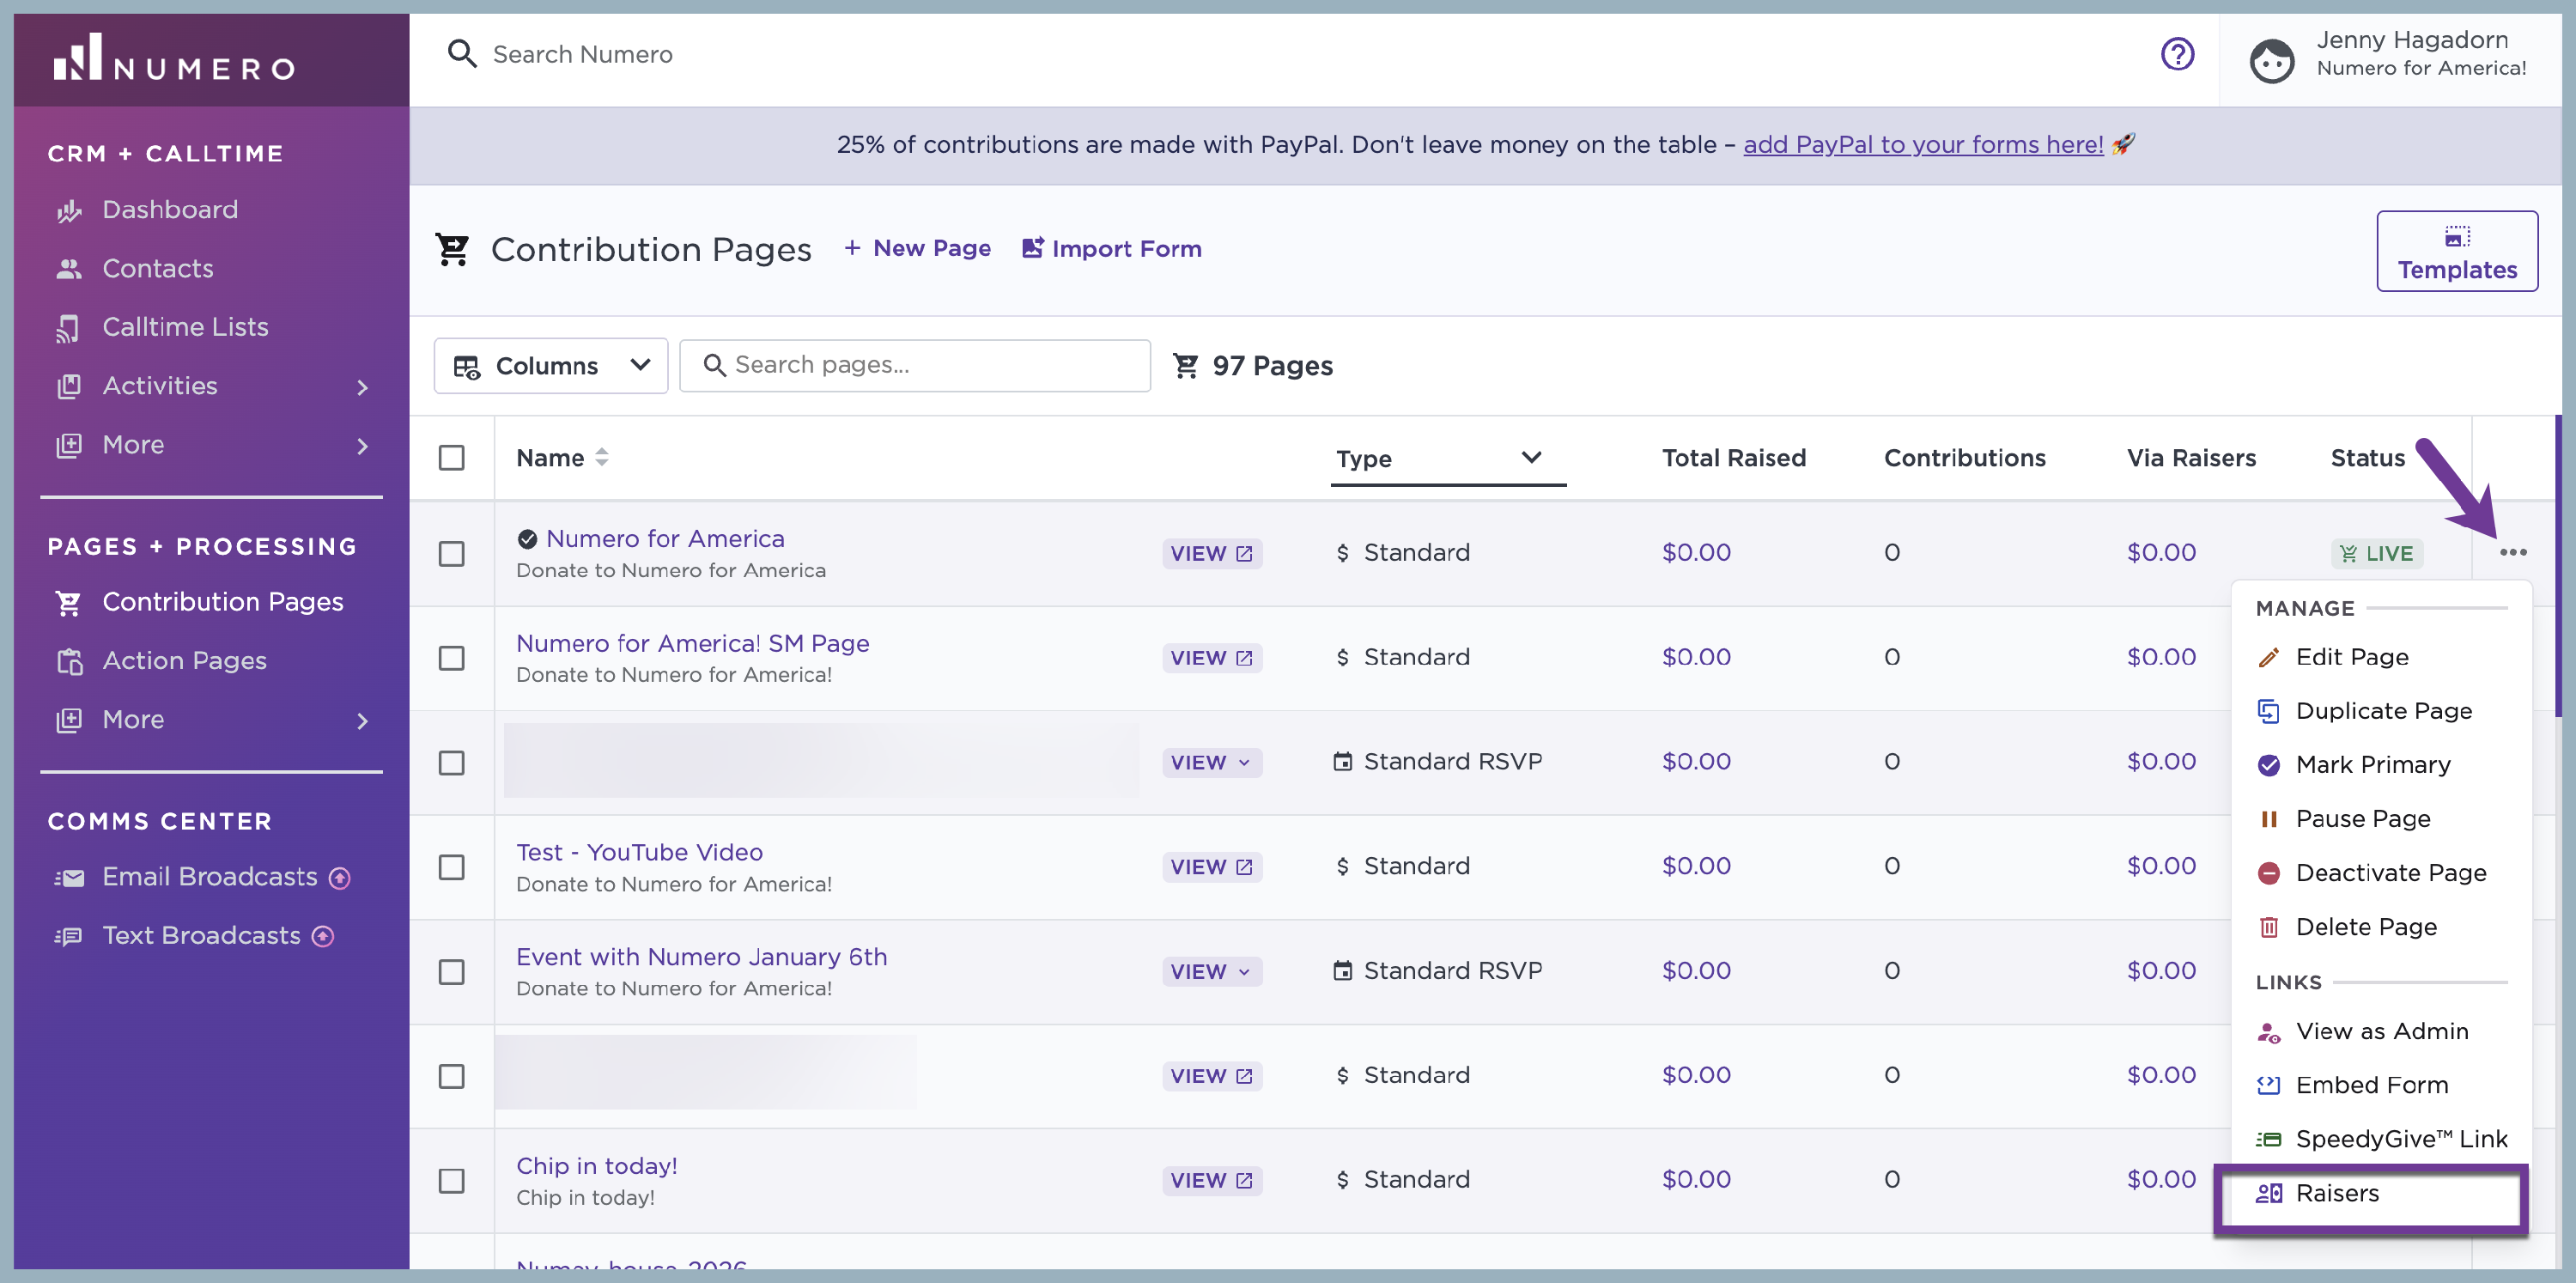The image size is (2576, 1283).
Task: Click the Calltime Lists phone icon
Action: [x=69, y=328]
